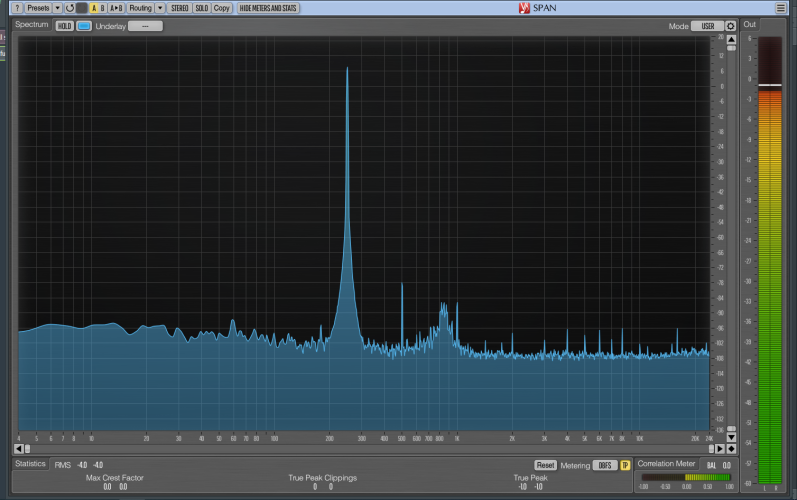
Task: Click the Out level meter
Action: [770, 260]
